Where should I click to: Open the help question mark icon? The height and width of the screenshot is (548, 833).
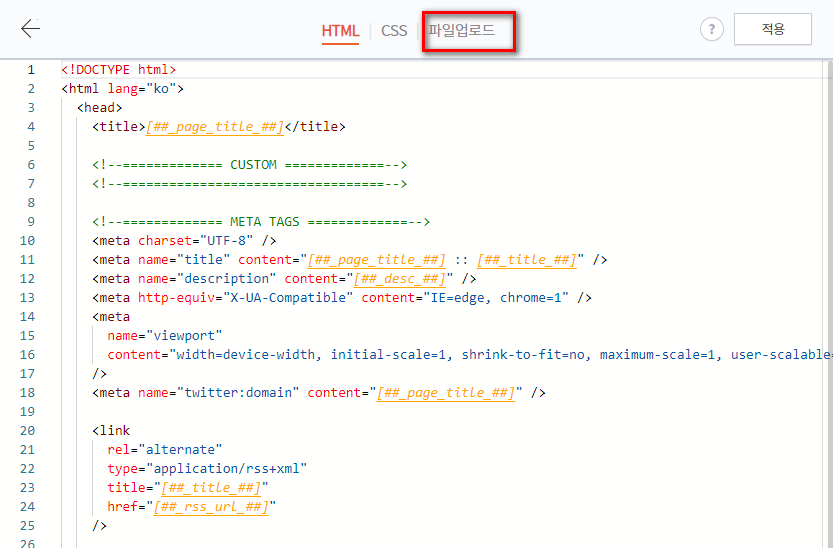[711, 29]
